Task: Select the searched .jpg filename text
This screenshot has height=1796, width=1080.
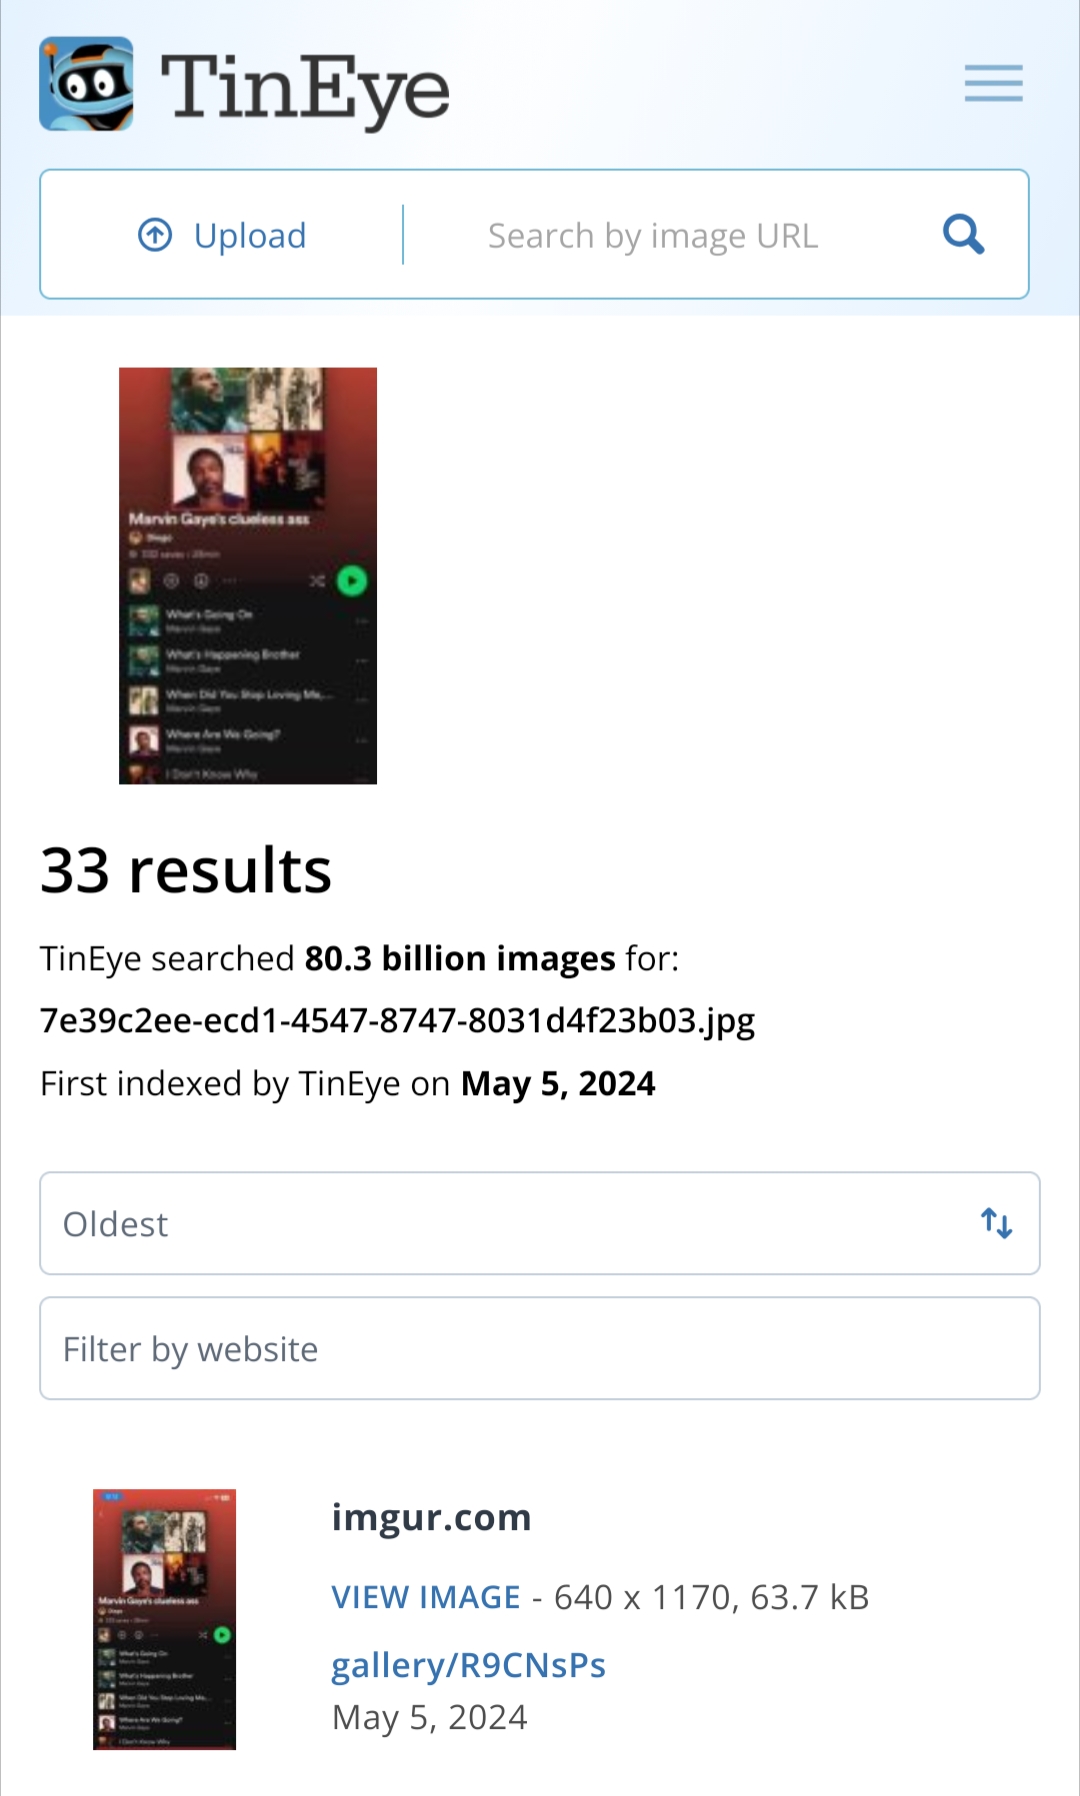Action: (x=397, y=1021)
